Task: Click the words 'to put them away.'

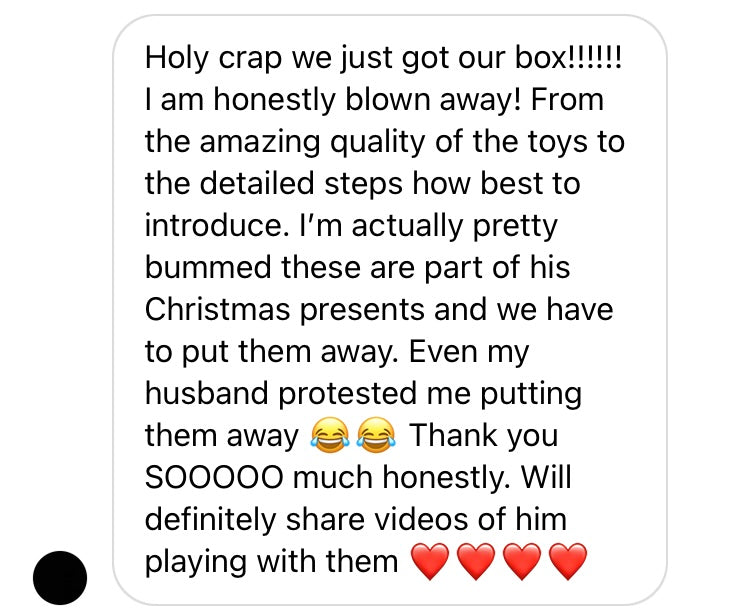Action: pos(272,352)
